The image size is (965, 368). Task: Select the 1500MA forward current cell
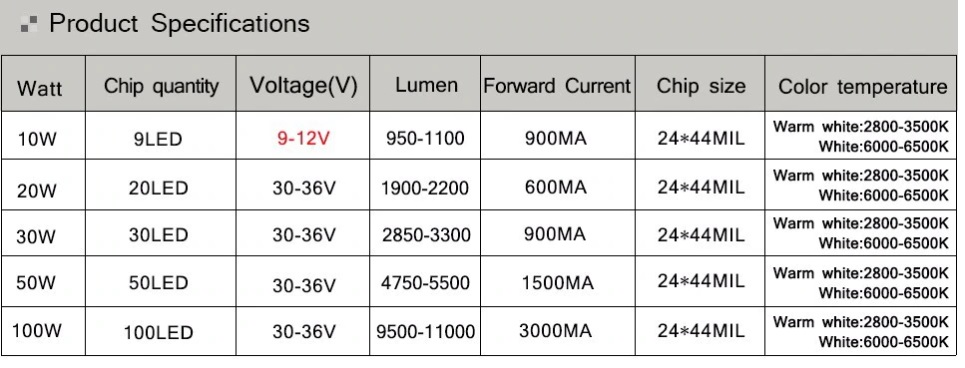coord(558,282)
